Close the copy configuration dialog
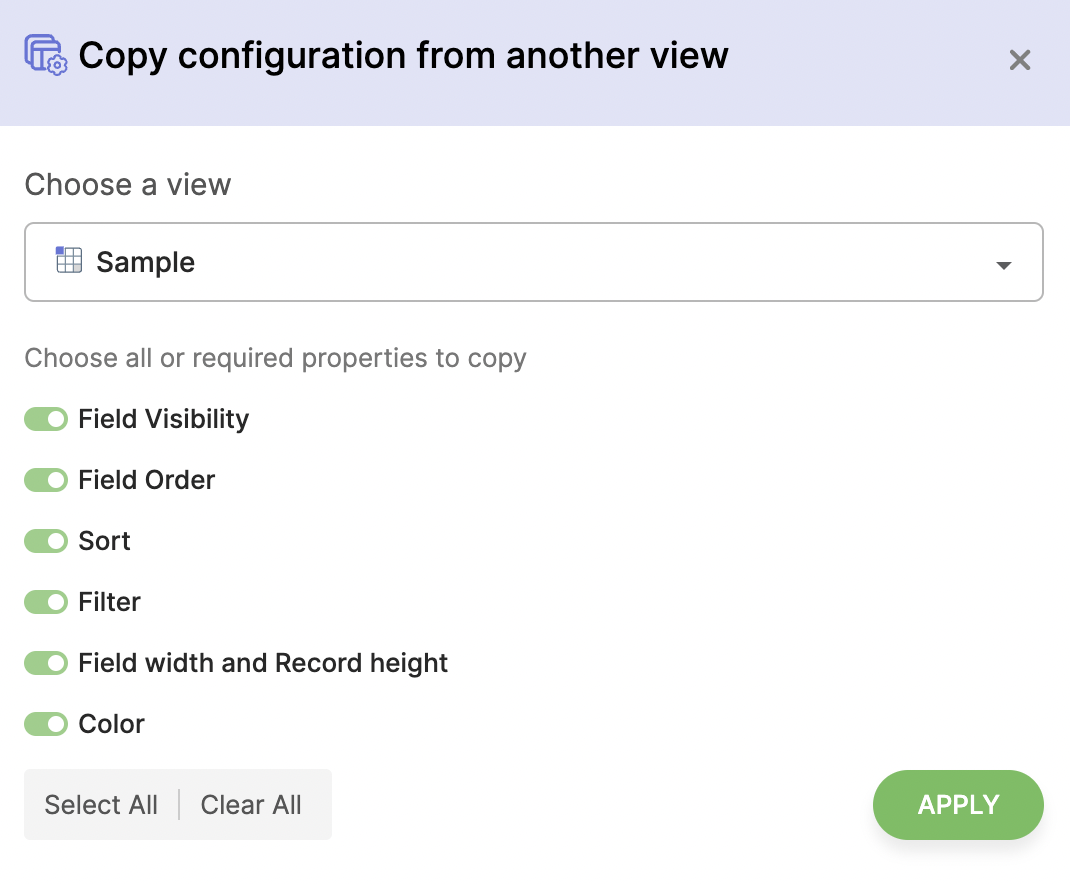The height and width of the screenshot is (884, 1070). (1019, 60)
